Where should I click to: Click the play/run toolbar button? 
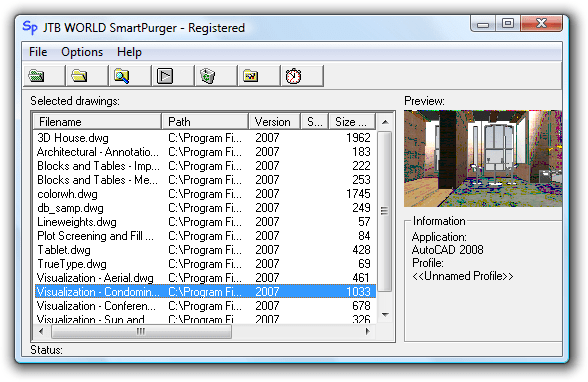point(165,76)
